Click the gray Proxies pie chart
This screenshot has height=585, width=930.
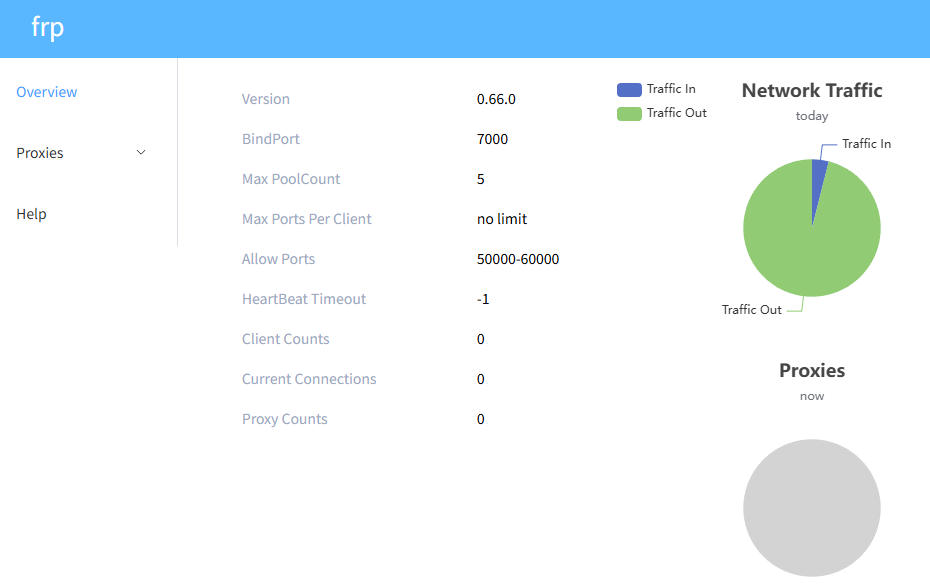tap(812, 508)
